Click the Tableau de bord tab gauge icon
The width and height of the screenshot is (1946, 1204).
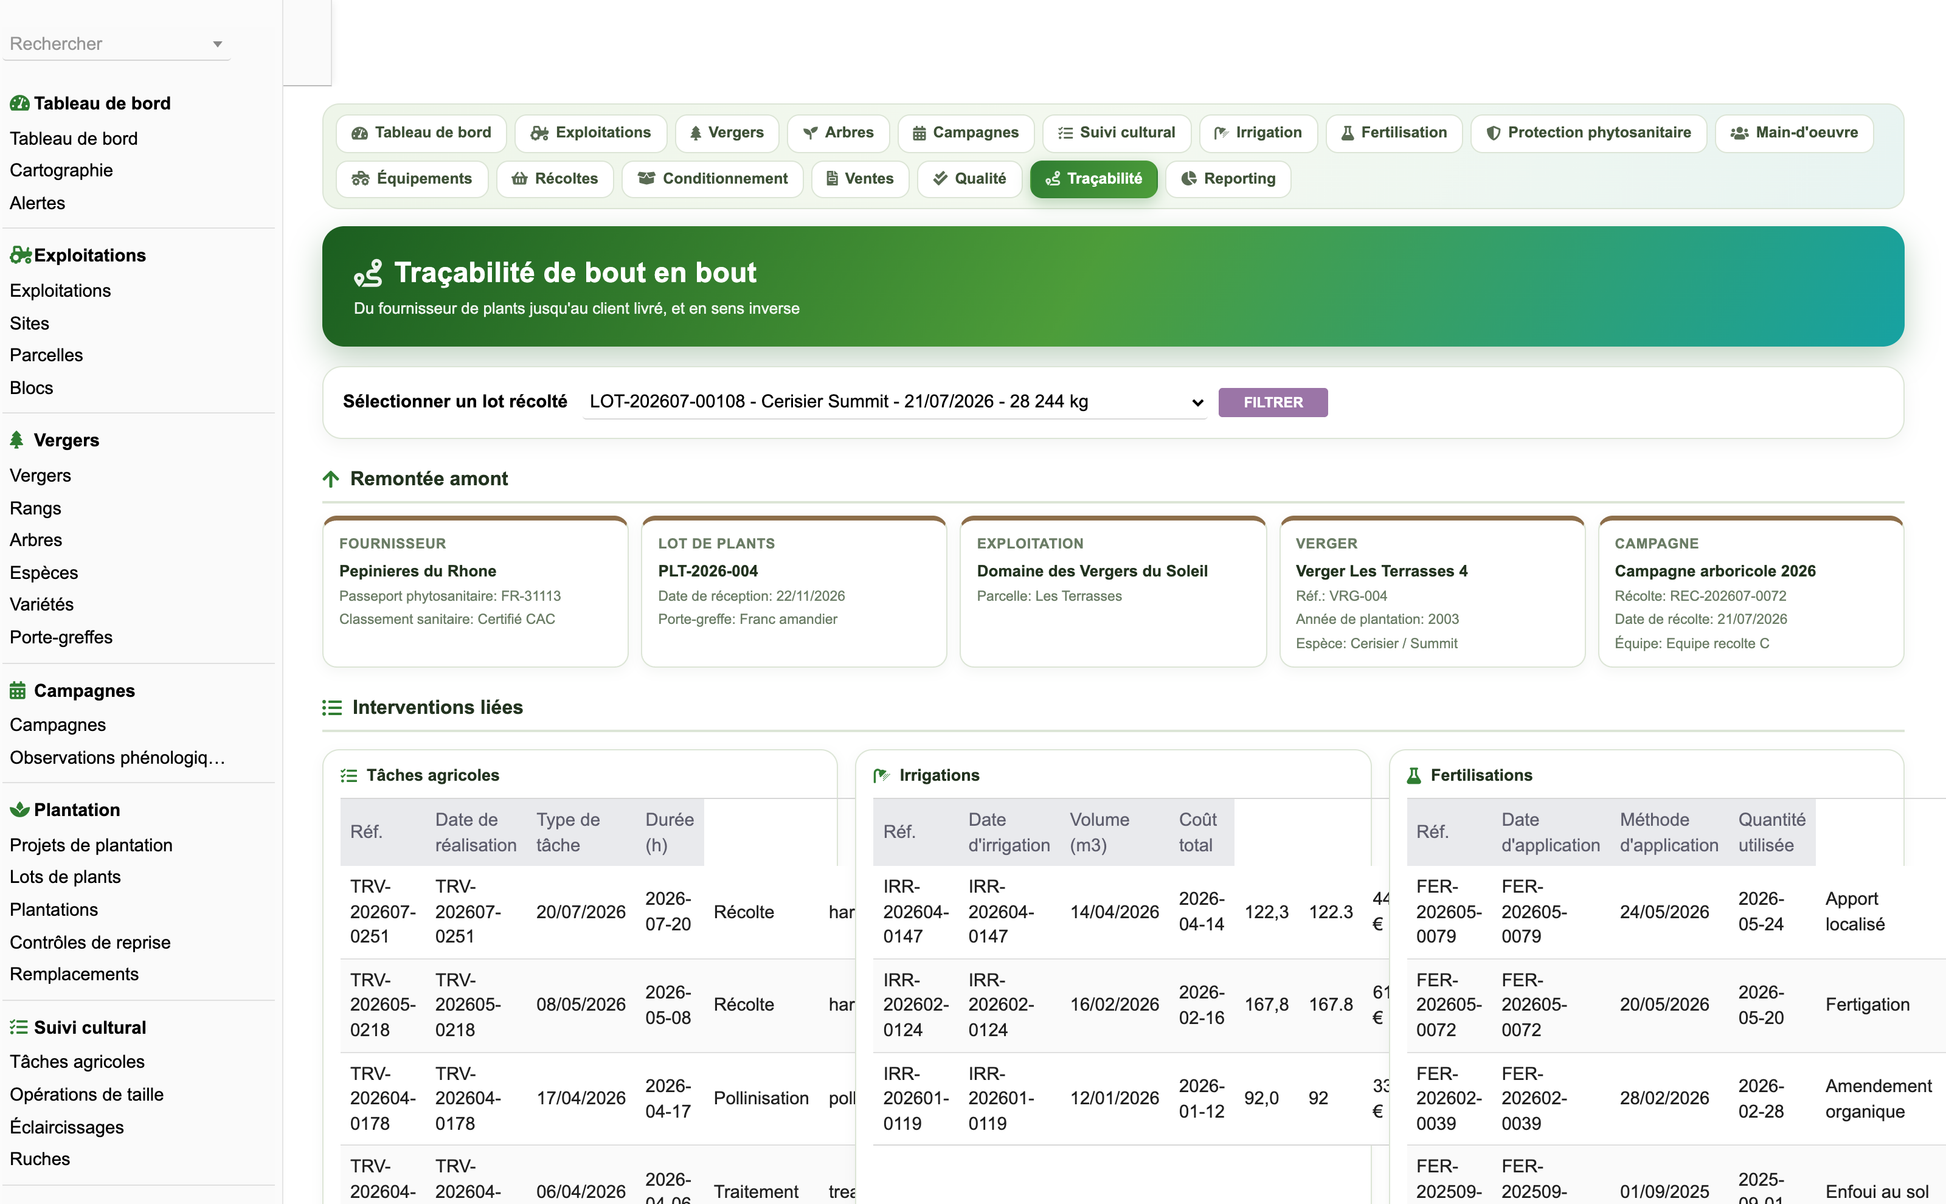coord(360,133)
